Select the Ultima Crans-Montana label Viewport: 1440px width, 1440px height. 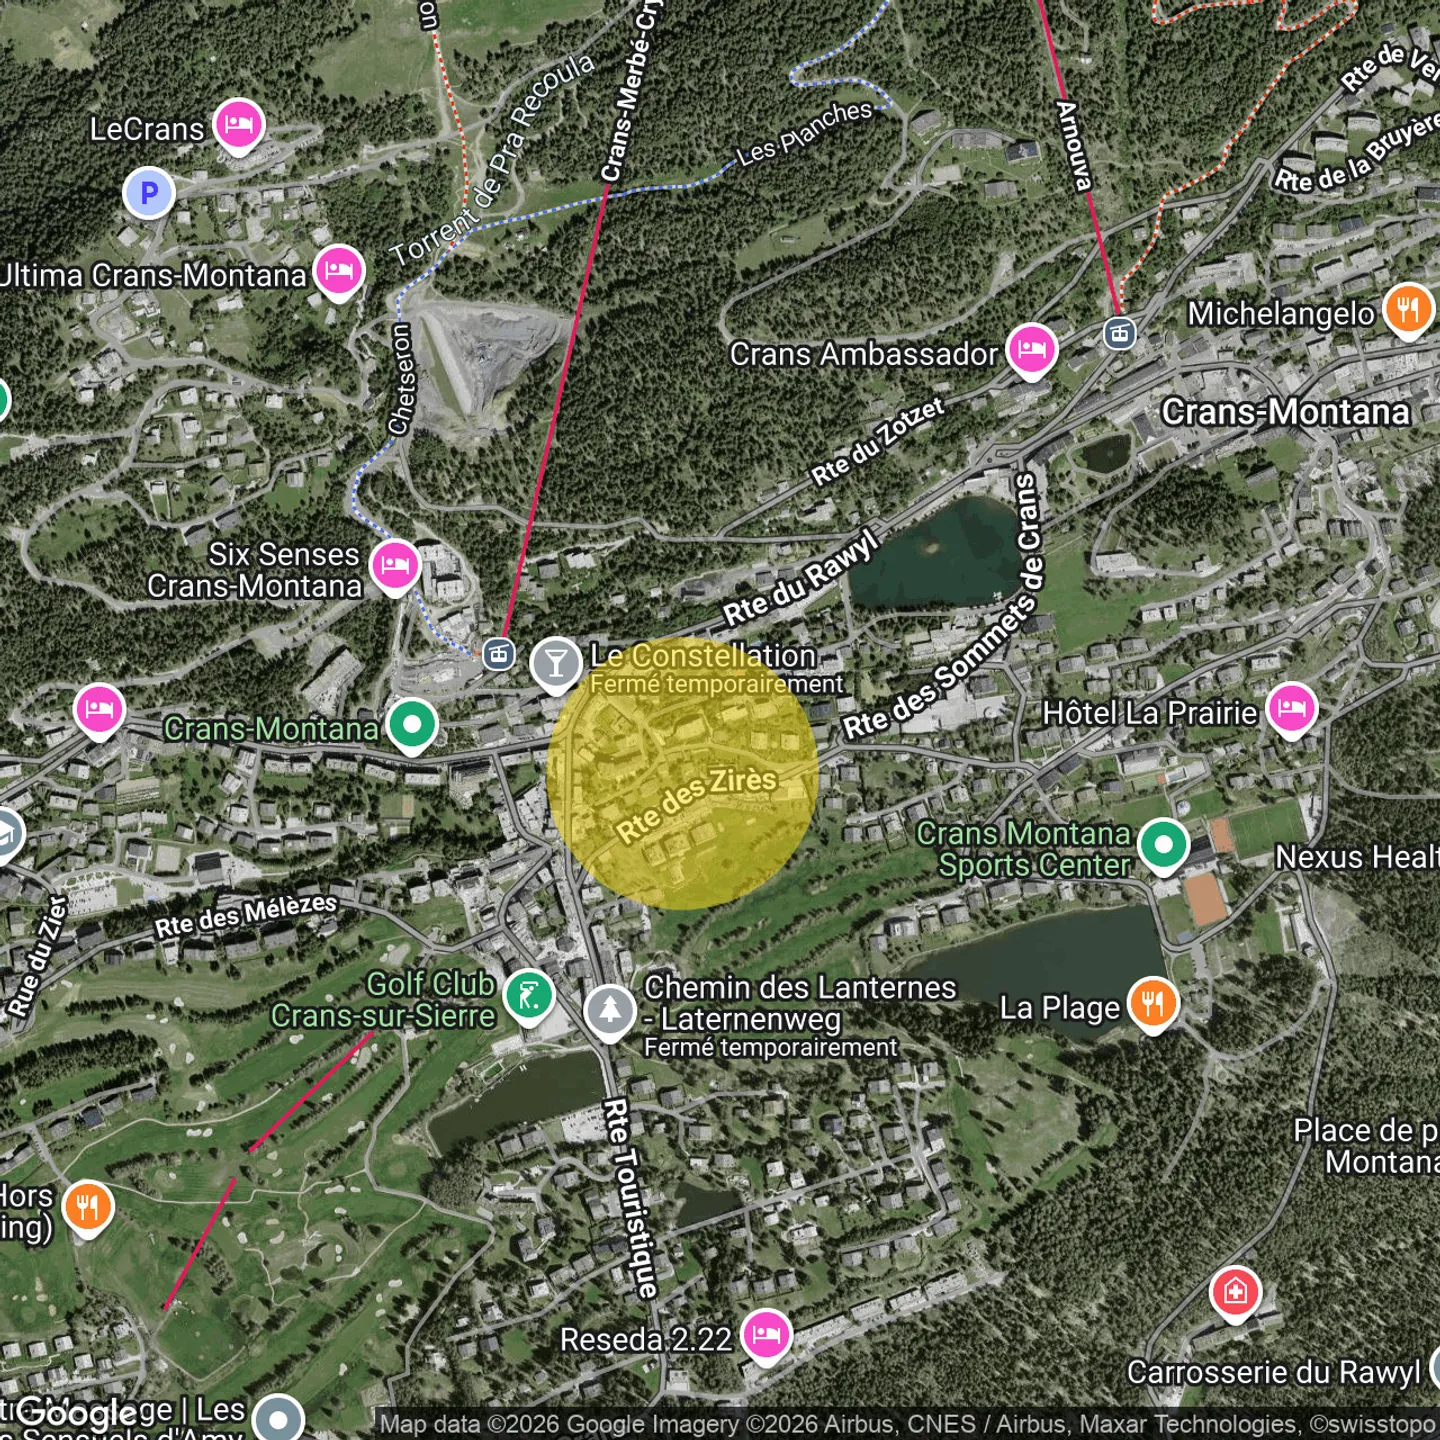pos(152,275)
